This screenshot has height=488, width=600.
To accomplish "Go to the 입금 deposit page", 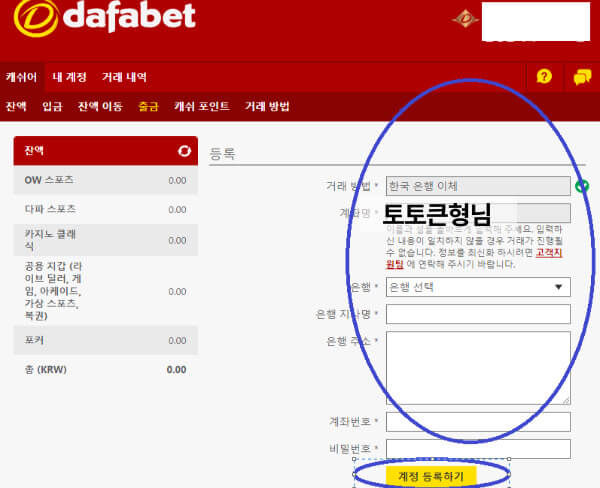I will pyautogui.click(x=52, y=106).
